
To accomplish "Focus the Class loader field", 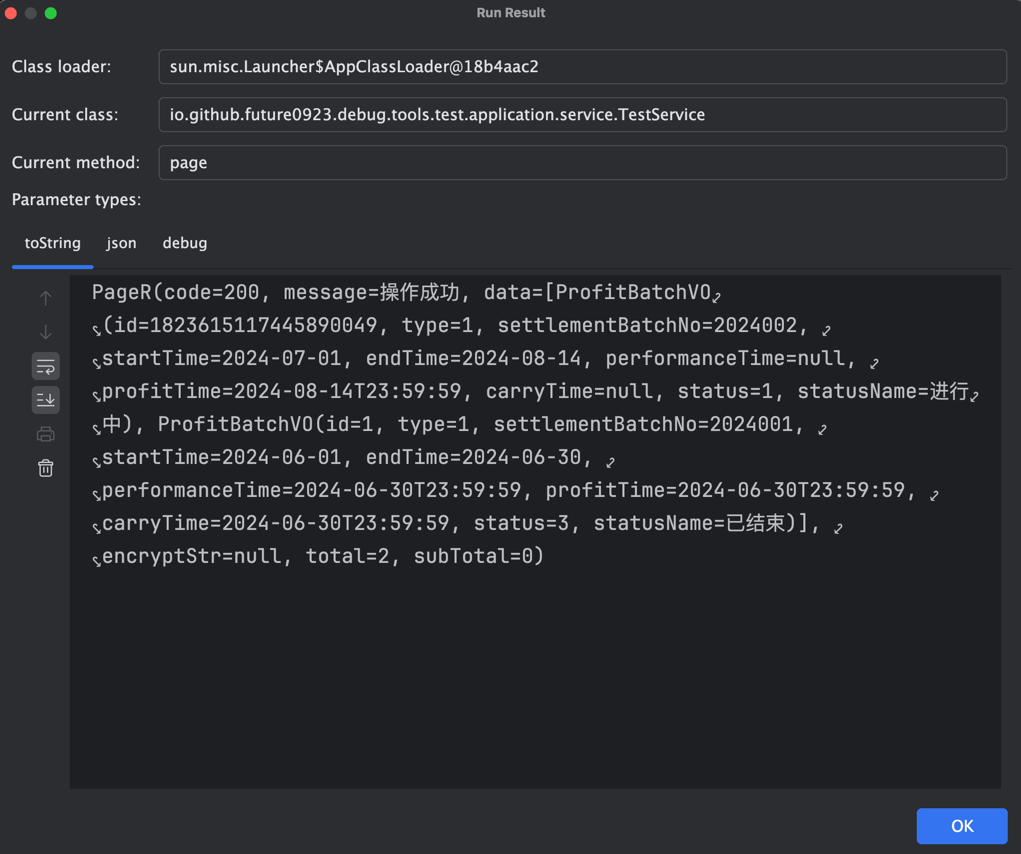I will tap(583, 66).
